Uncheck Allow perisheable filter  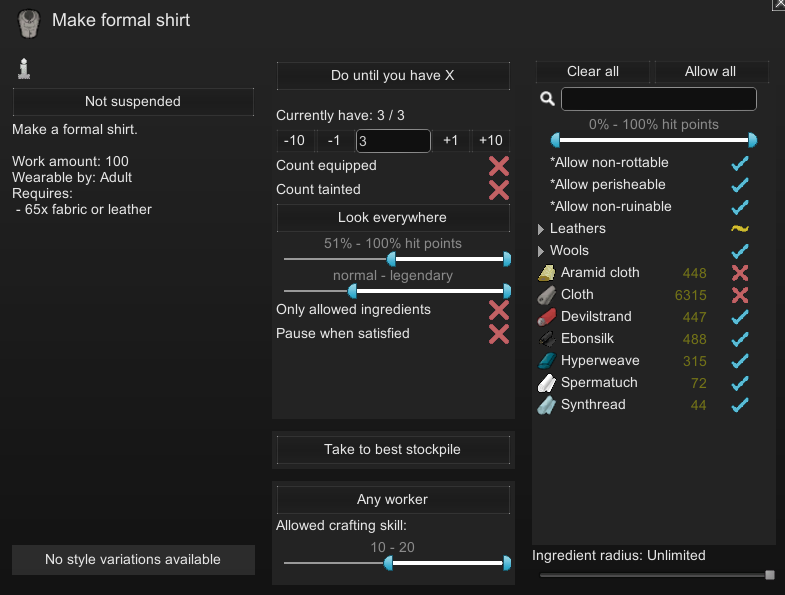[740, 185]
